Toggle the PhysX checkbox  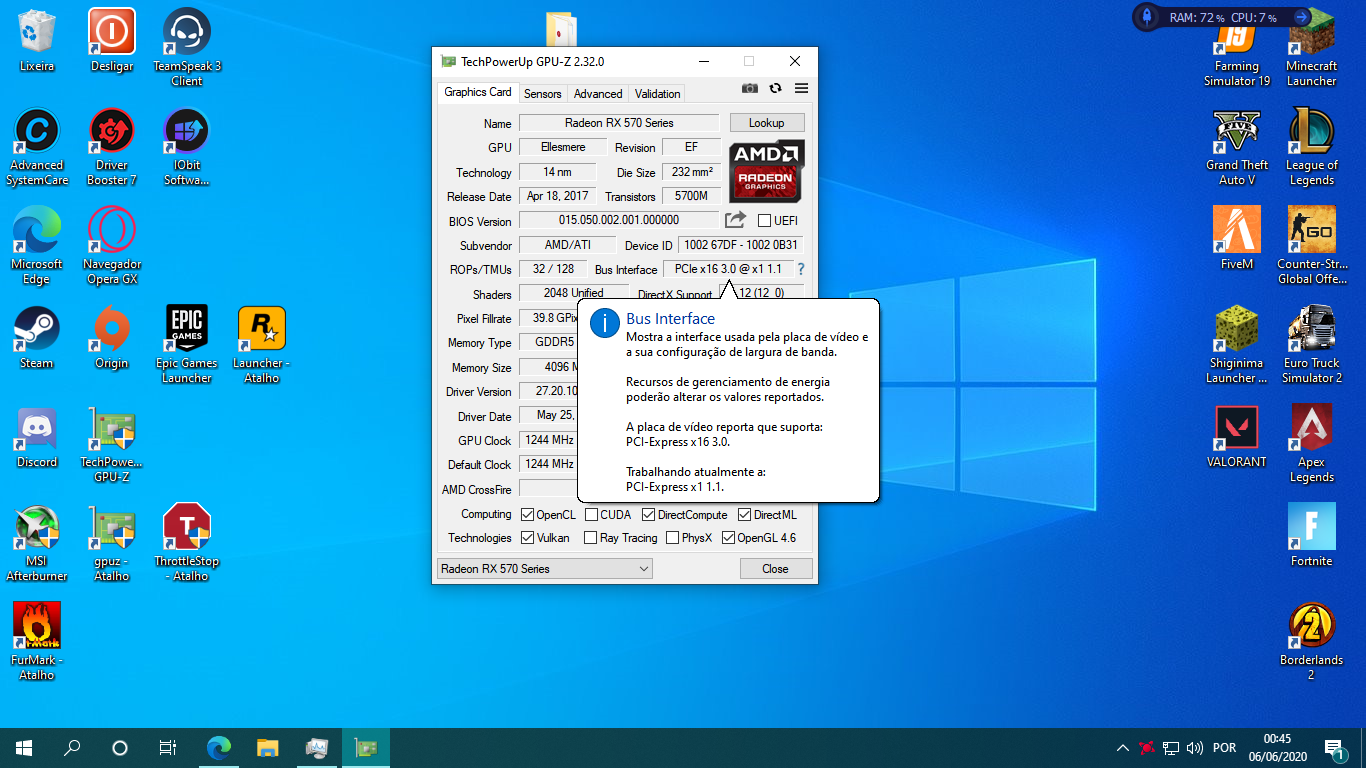coord(672,538)
